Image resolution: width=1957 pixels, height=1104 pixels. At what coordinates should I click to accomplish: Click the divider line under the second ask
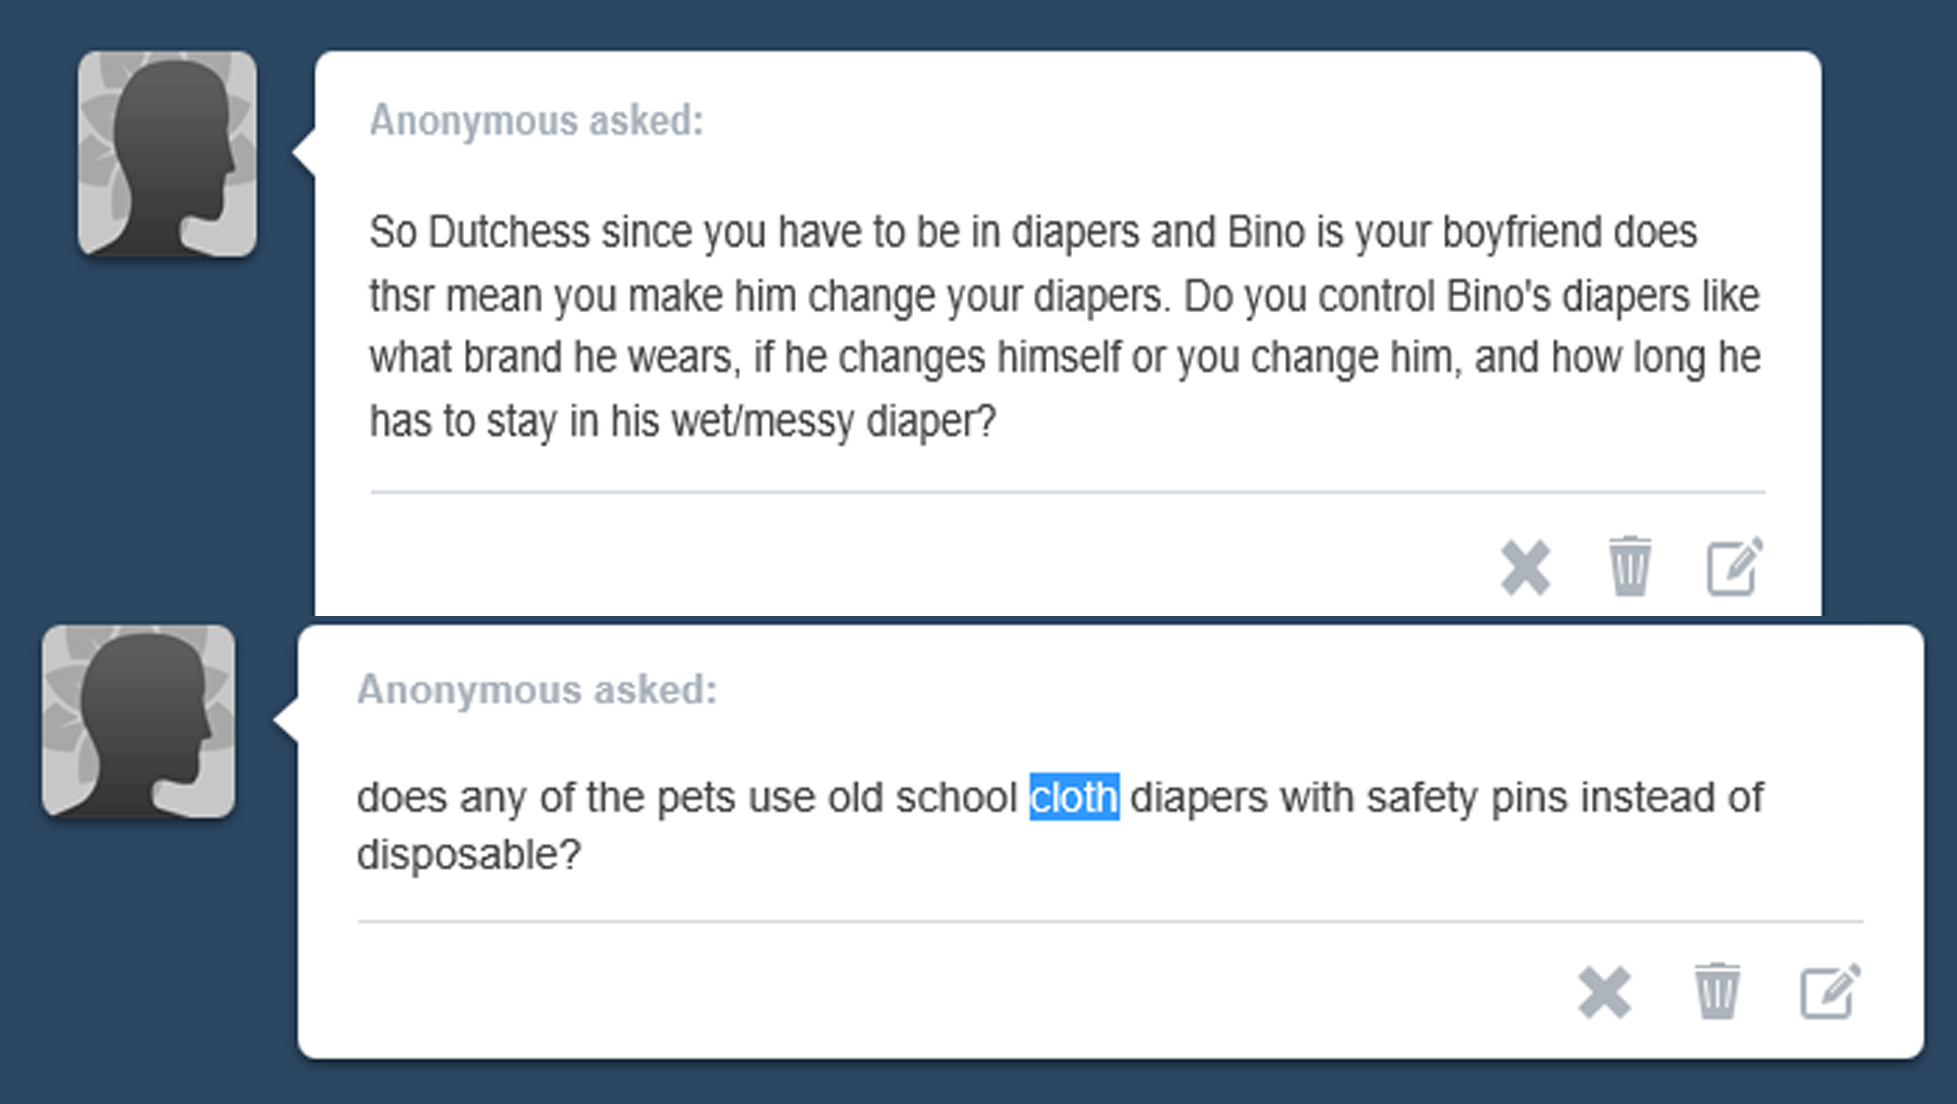[1110, 921]
